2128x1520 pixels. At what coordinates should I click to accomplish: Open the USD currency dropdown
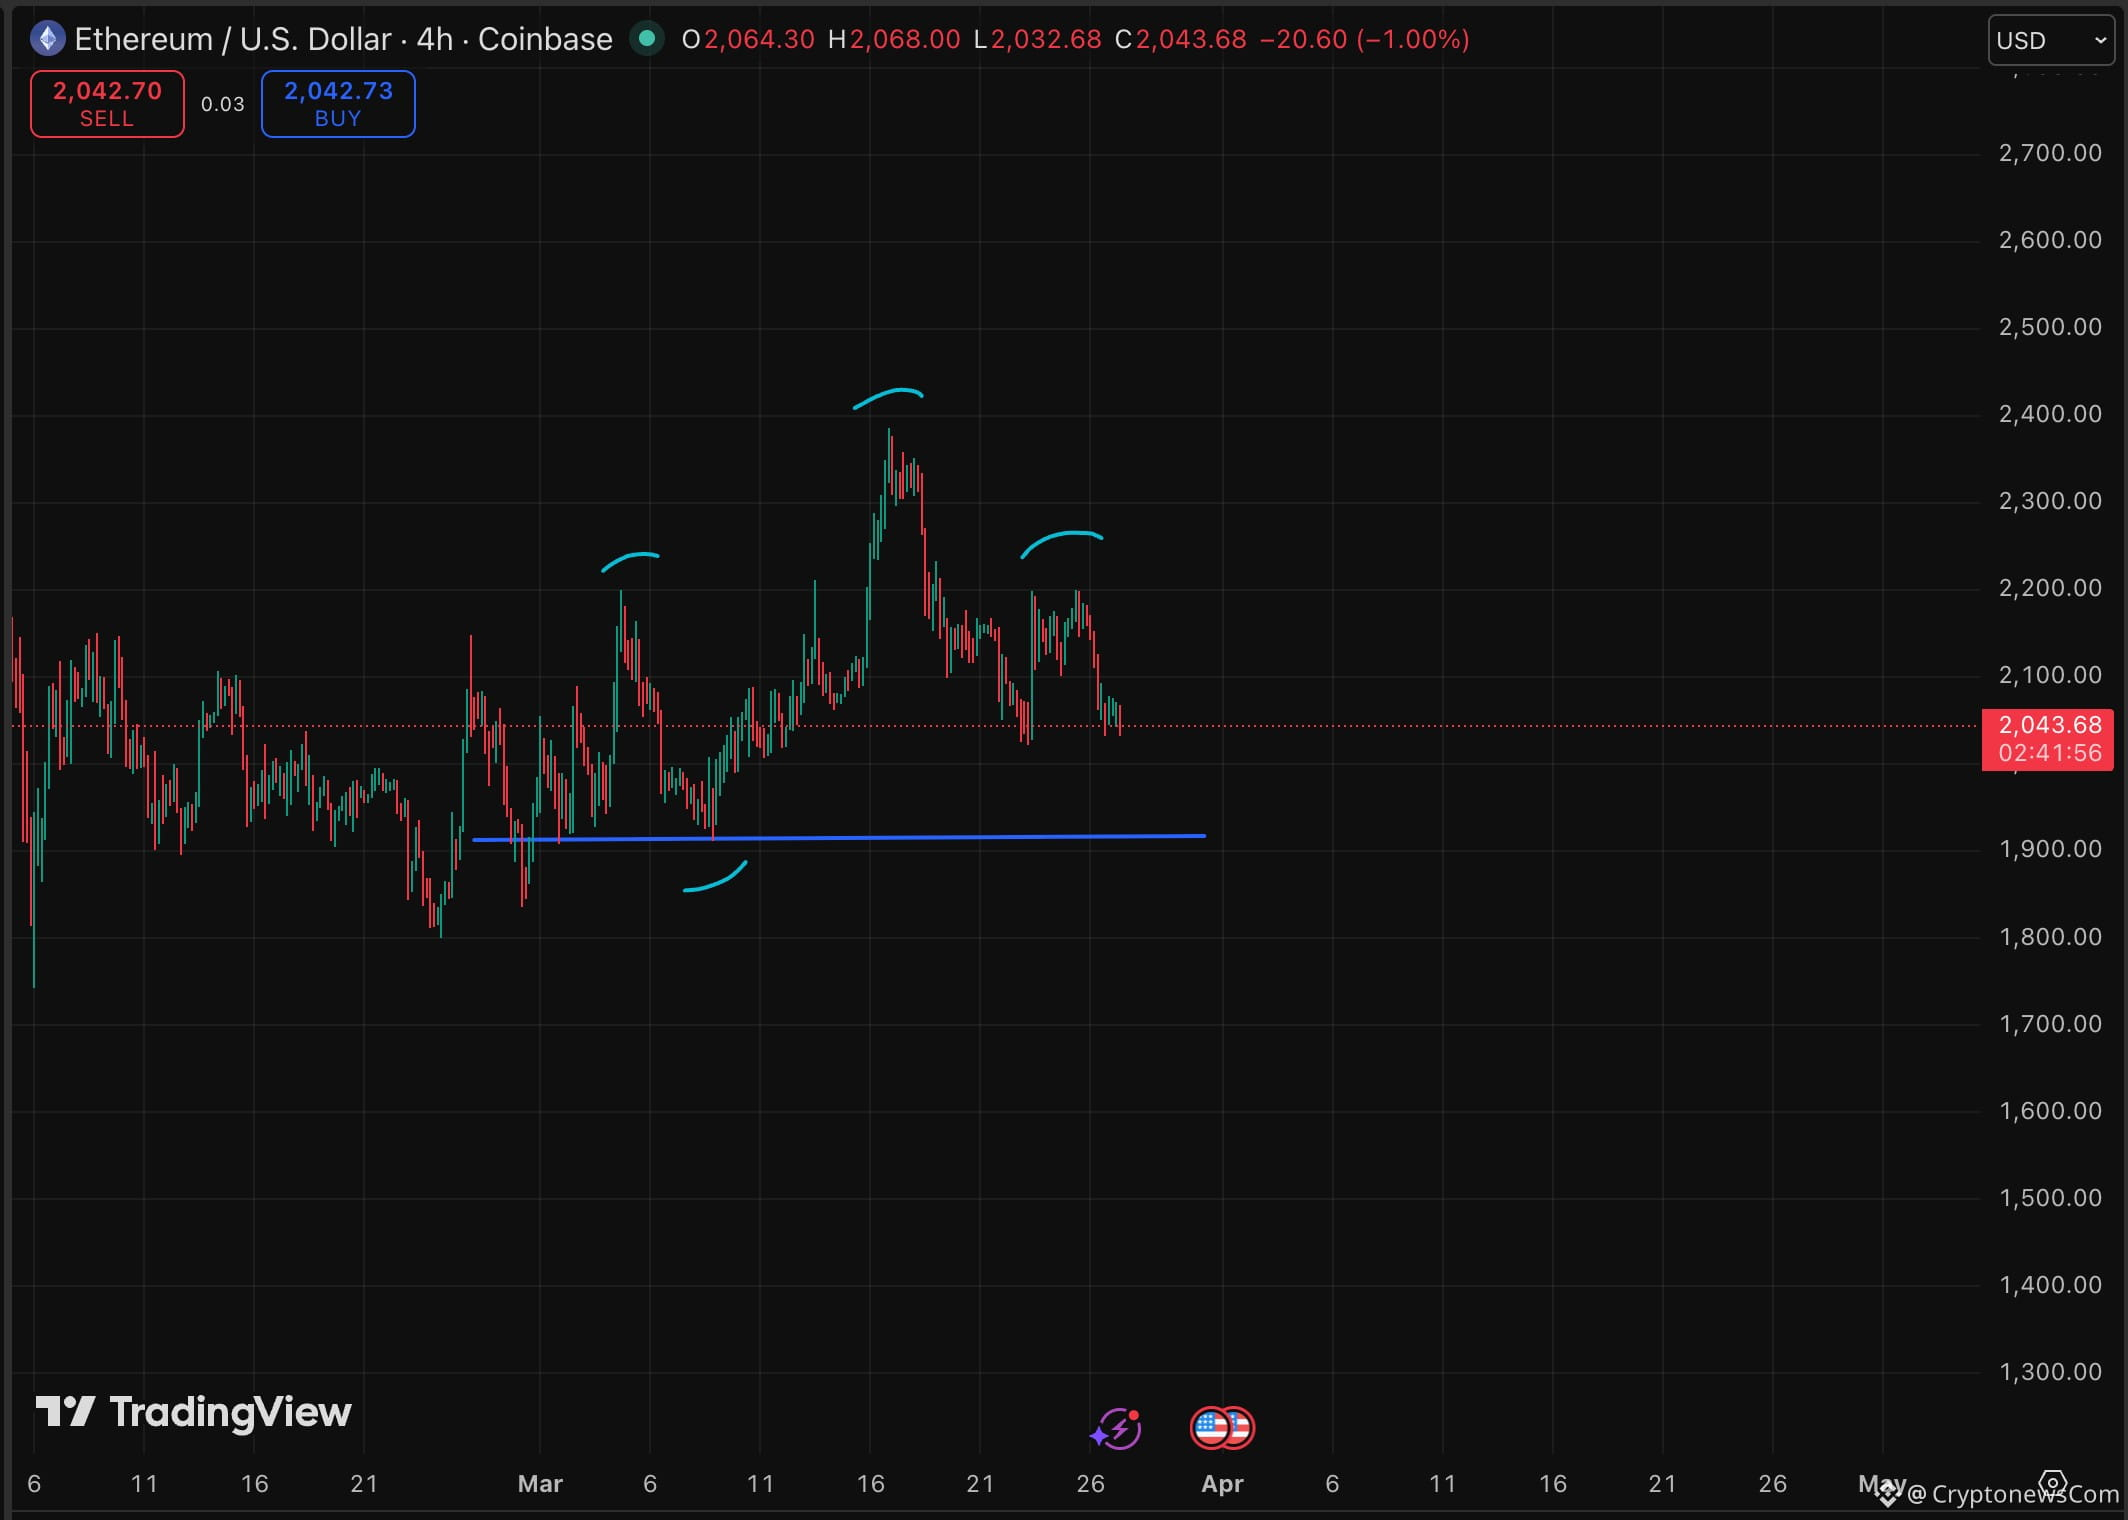coord(2050,40)
